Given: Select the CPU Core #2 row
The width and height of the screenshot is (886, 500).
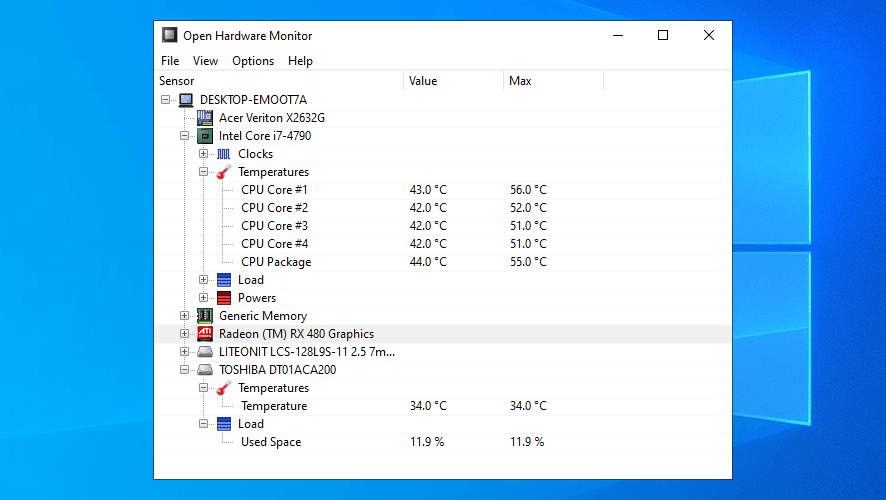Looking at the screenshot, I should [443, 208].
